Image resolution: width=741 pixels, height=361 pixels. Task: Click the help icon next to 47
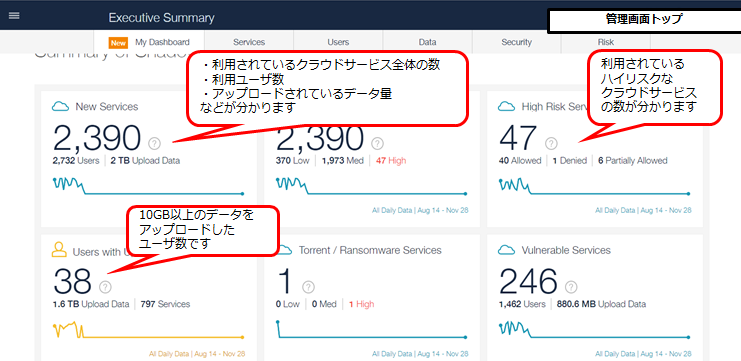(x=551, y=143)
